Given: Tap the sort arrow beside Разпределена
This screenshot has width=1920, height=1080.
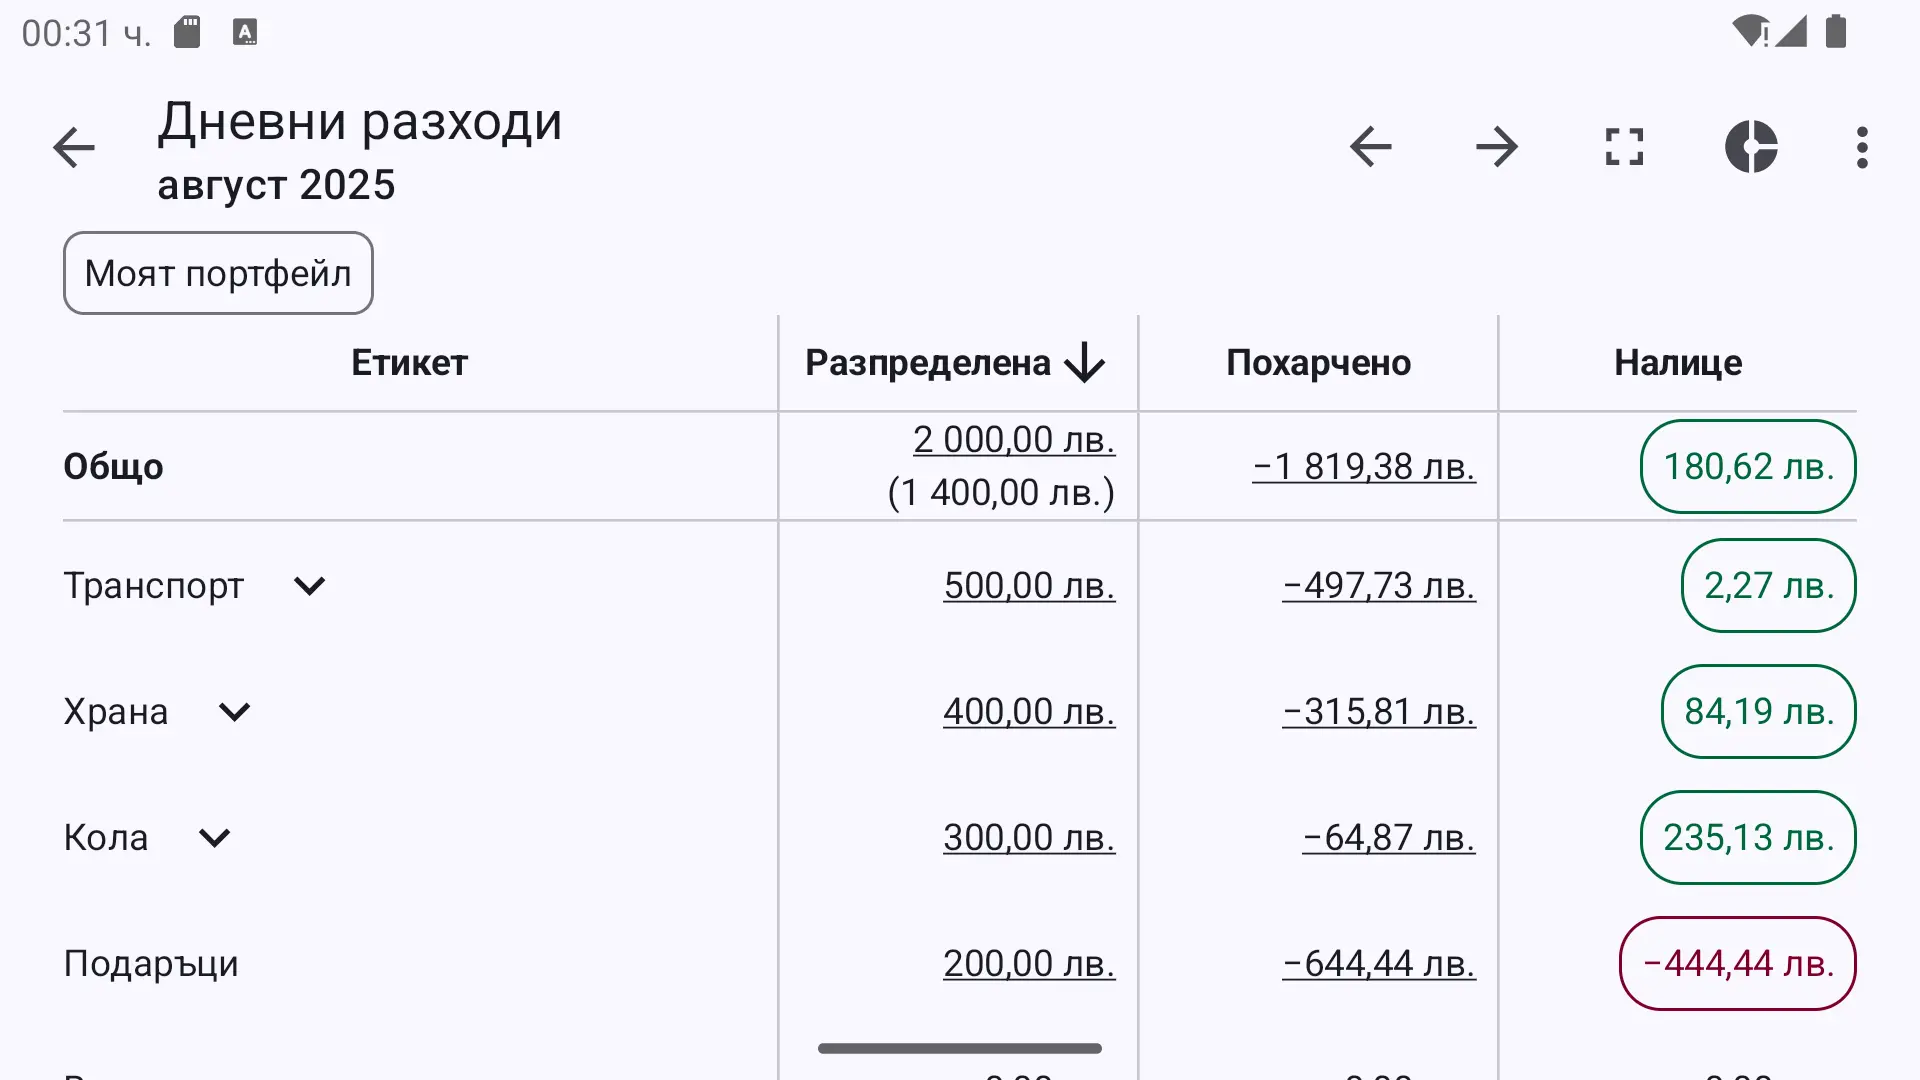Looking at the screenshot, I should 1084,363.
